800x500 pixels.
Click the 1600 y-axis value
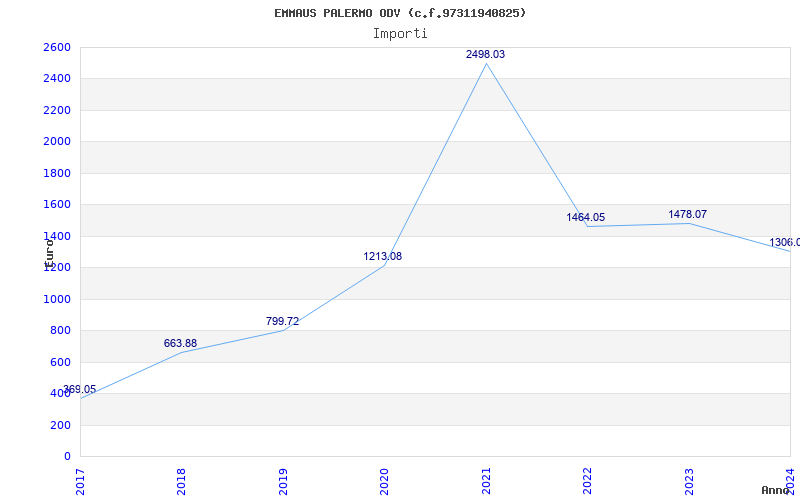tap(57, 205)
